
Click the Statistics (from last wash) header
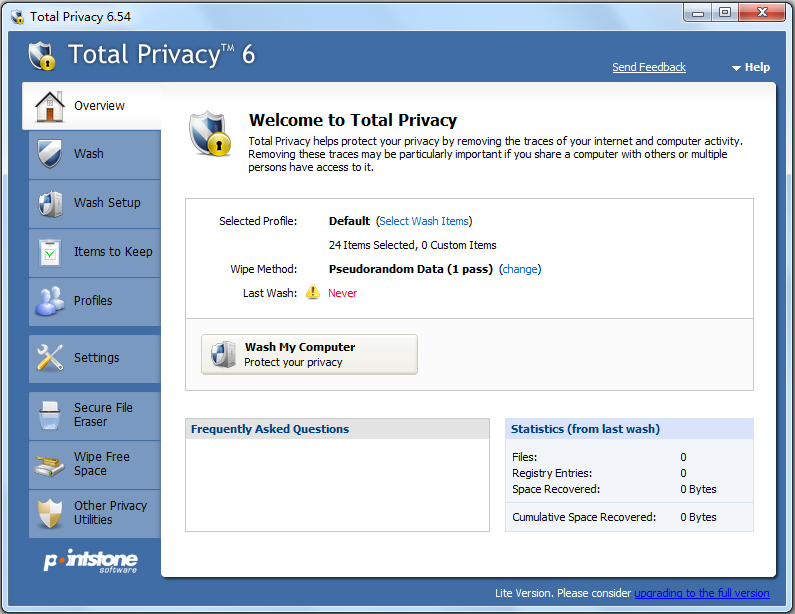(629, 429)
